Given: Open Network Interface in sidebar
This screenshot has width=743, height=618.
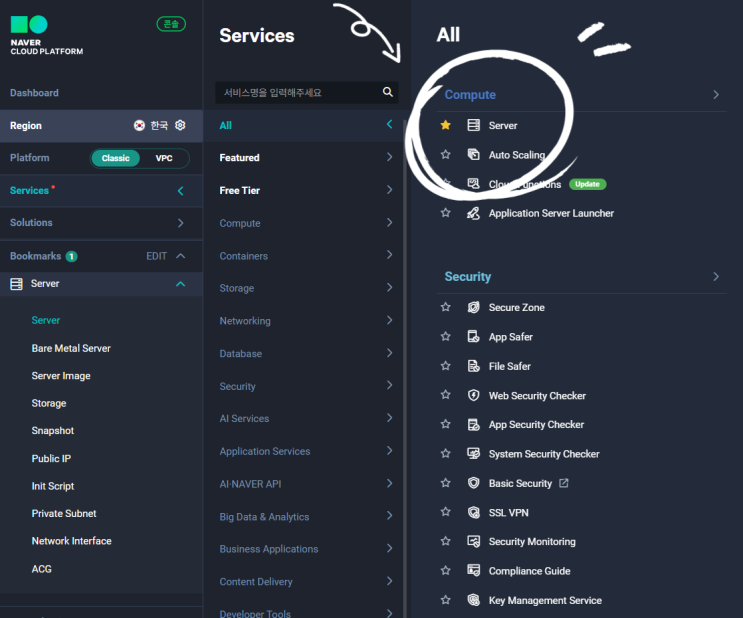Looking at the screenshot, I should (72, 541).
